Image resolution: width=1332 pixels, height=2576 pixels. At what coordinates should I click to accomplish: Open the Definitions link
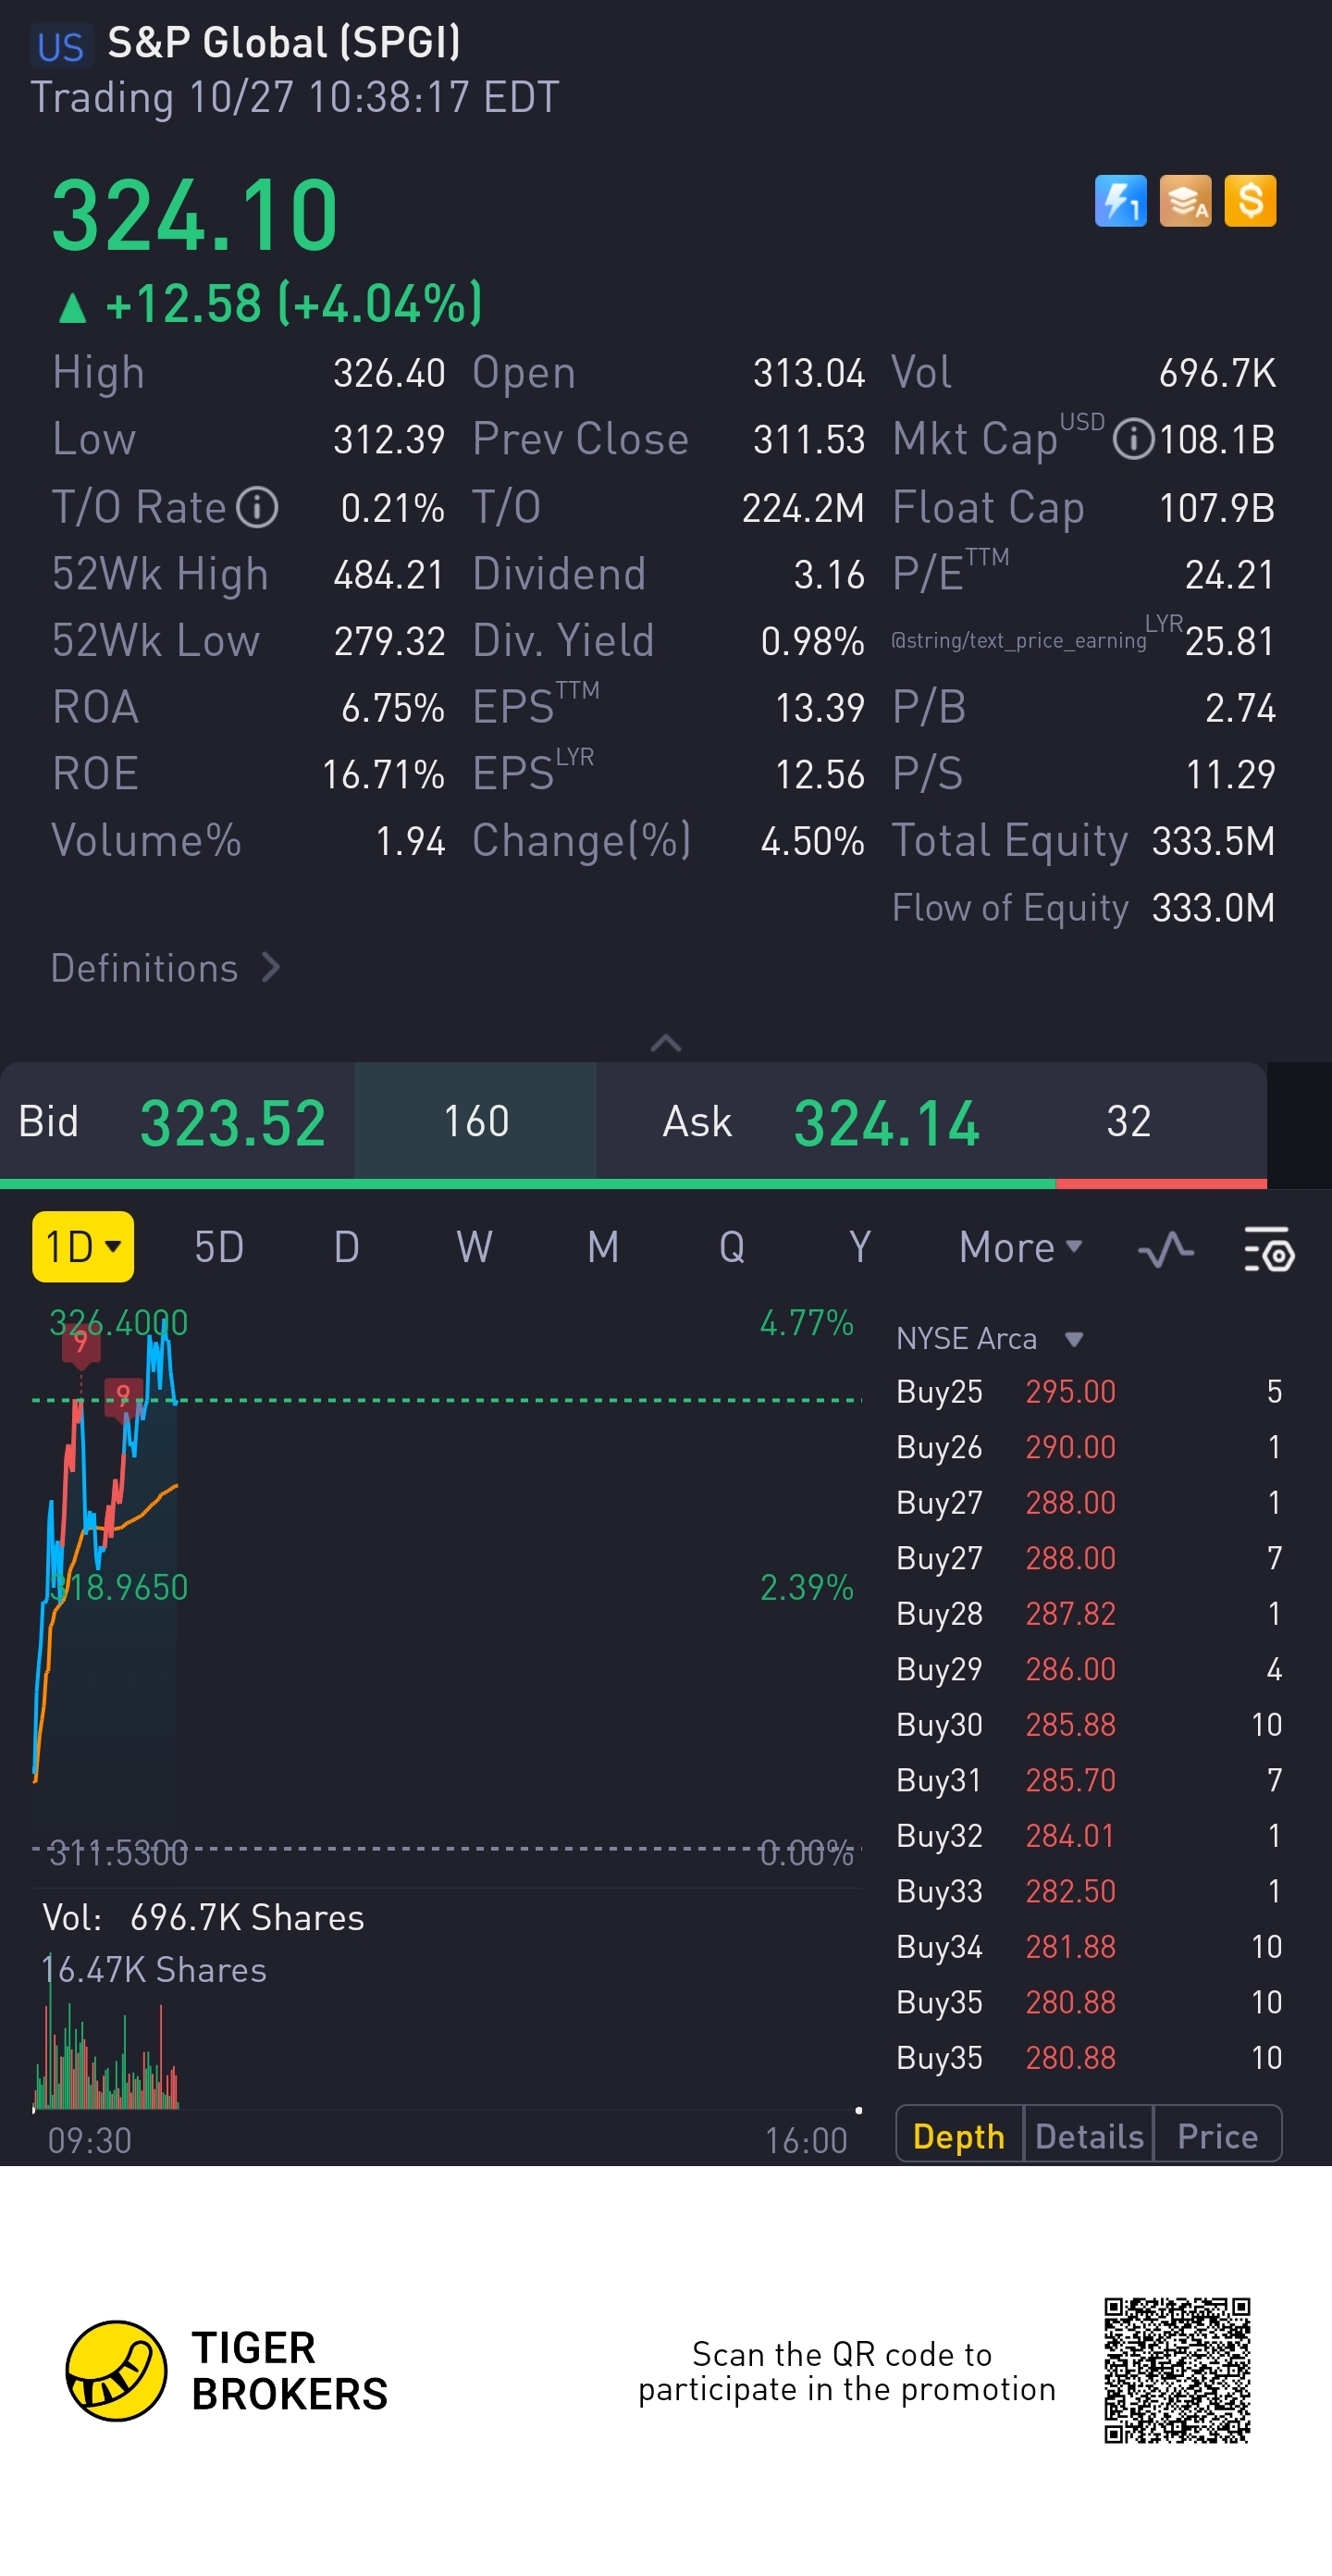click(165, 968)
